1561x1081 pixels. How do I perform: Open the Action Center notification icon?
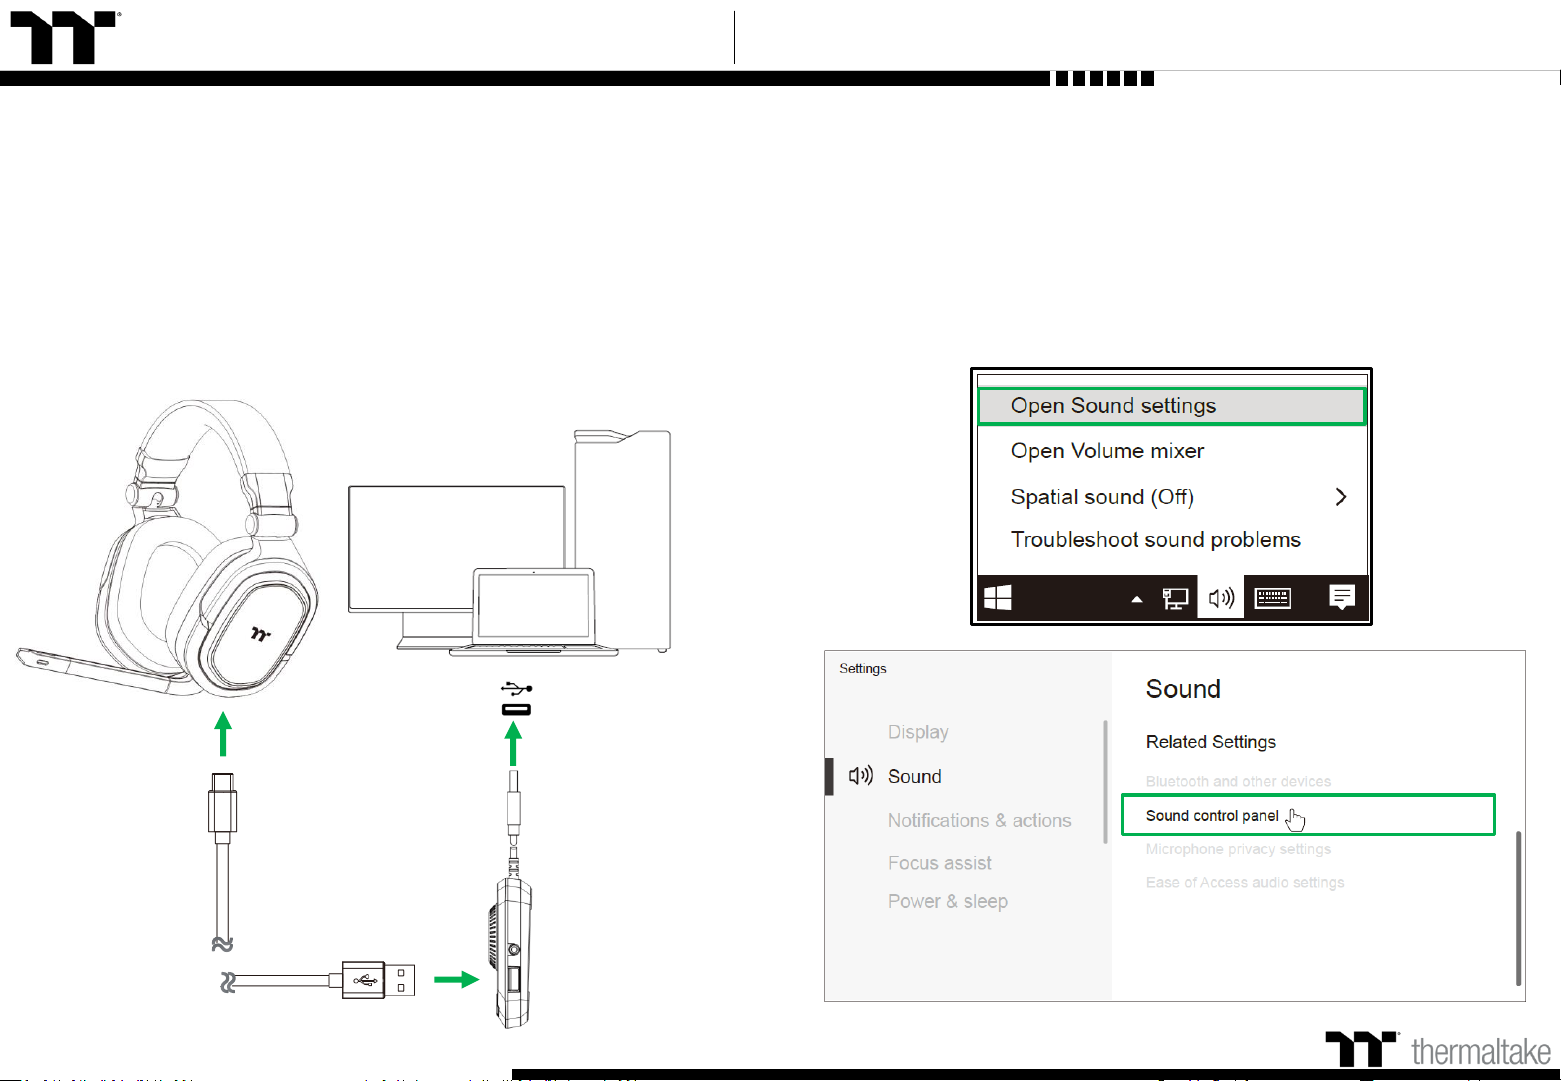point(1341,597)
